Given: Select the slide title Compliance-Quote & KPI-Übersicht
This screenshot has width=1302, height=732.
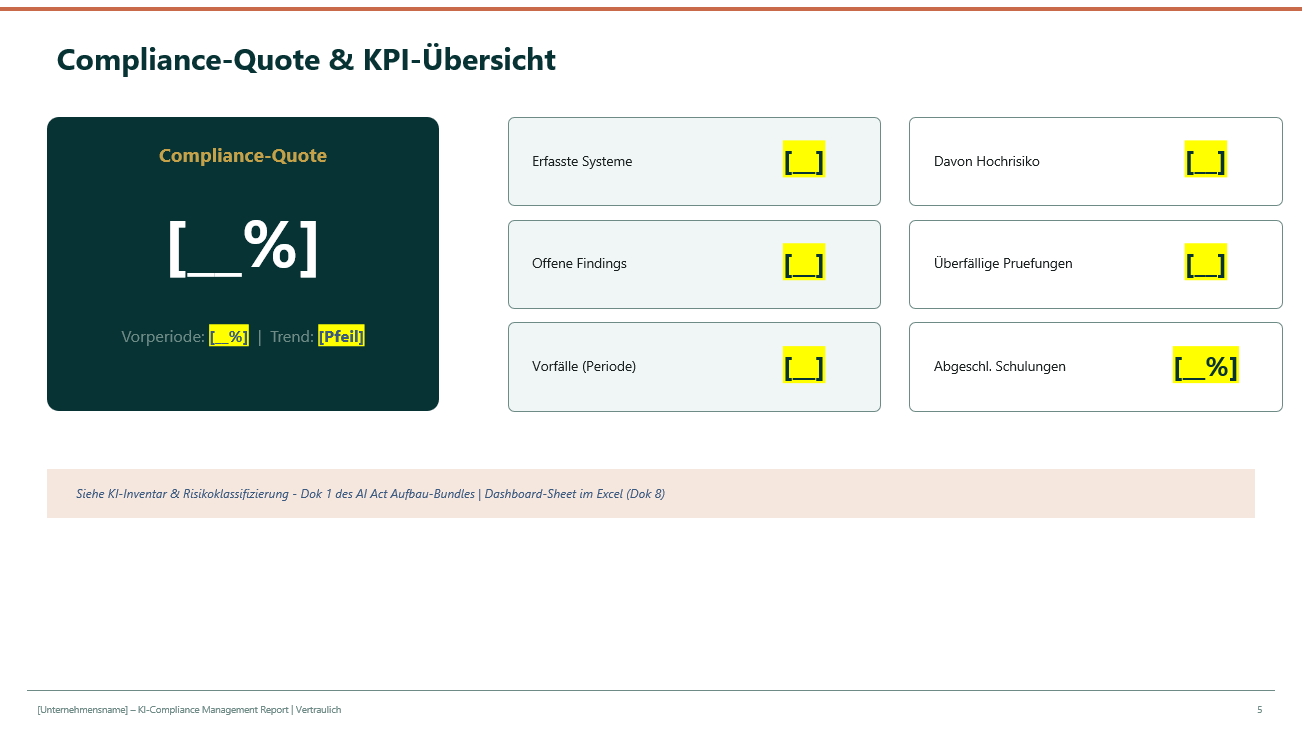Looking at the screenshot, I should 306,59.
